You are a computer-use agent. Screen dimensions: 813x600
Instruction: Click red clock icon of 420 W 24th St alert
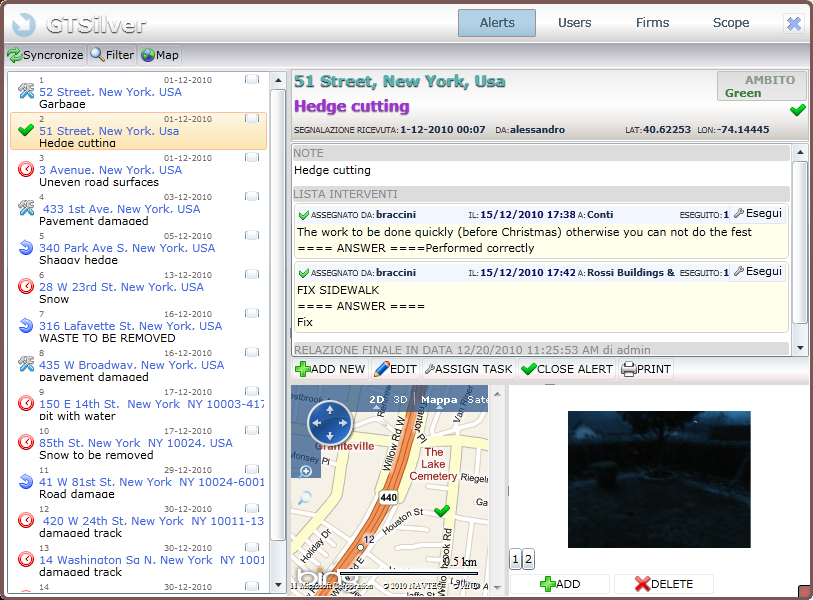26,520
